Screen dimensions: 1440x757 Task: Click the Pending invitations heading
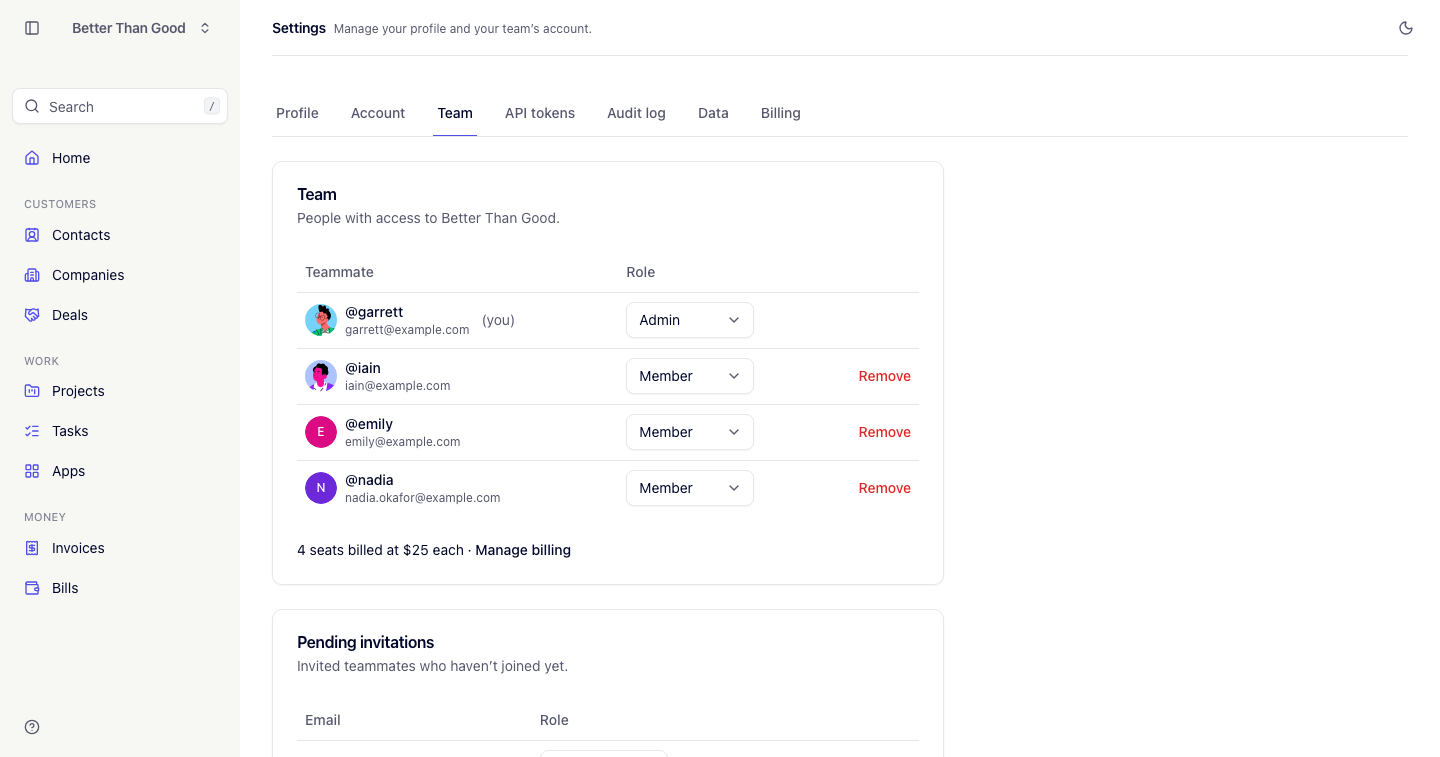pyautogui.click(x=366, y=642)
